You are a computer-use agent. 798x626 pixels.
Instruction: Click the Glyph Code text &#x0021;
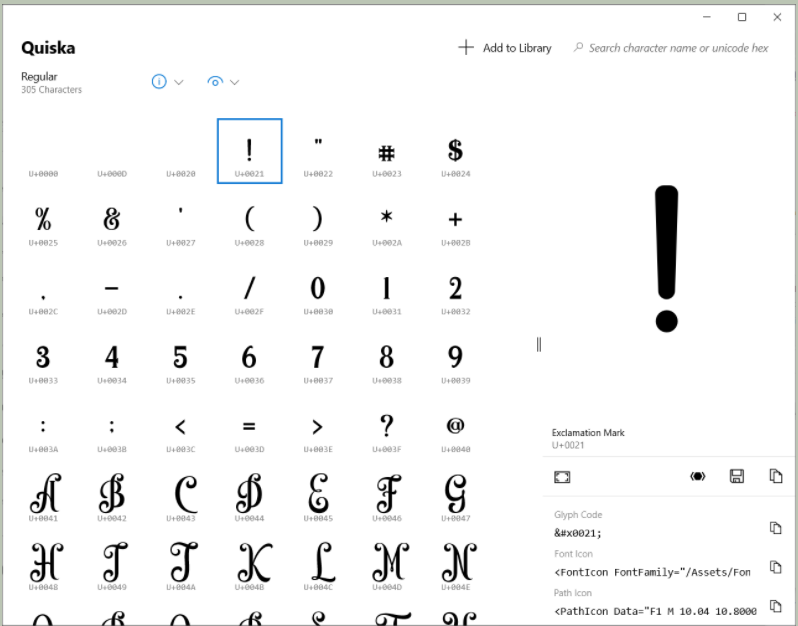[x=578, y=533]
